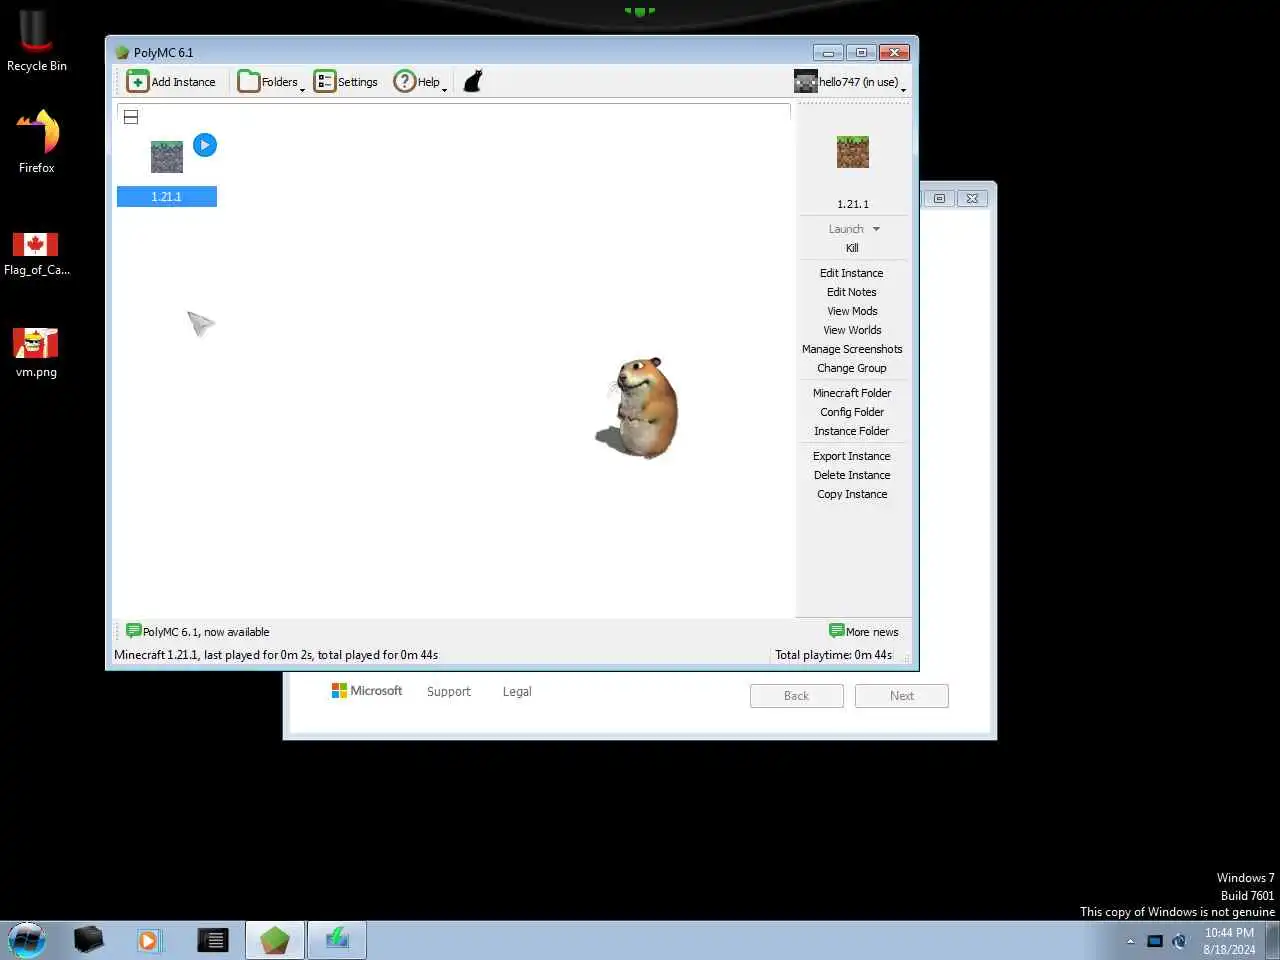Viewport: 1280px width, 960px height.
Task: Click Edit Instance
Action: (x=852, y=273)
